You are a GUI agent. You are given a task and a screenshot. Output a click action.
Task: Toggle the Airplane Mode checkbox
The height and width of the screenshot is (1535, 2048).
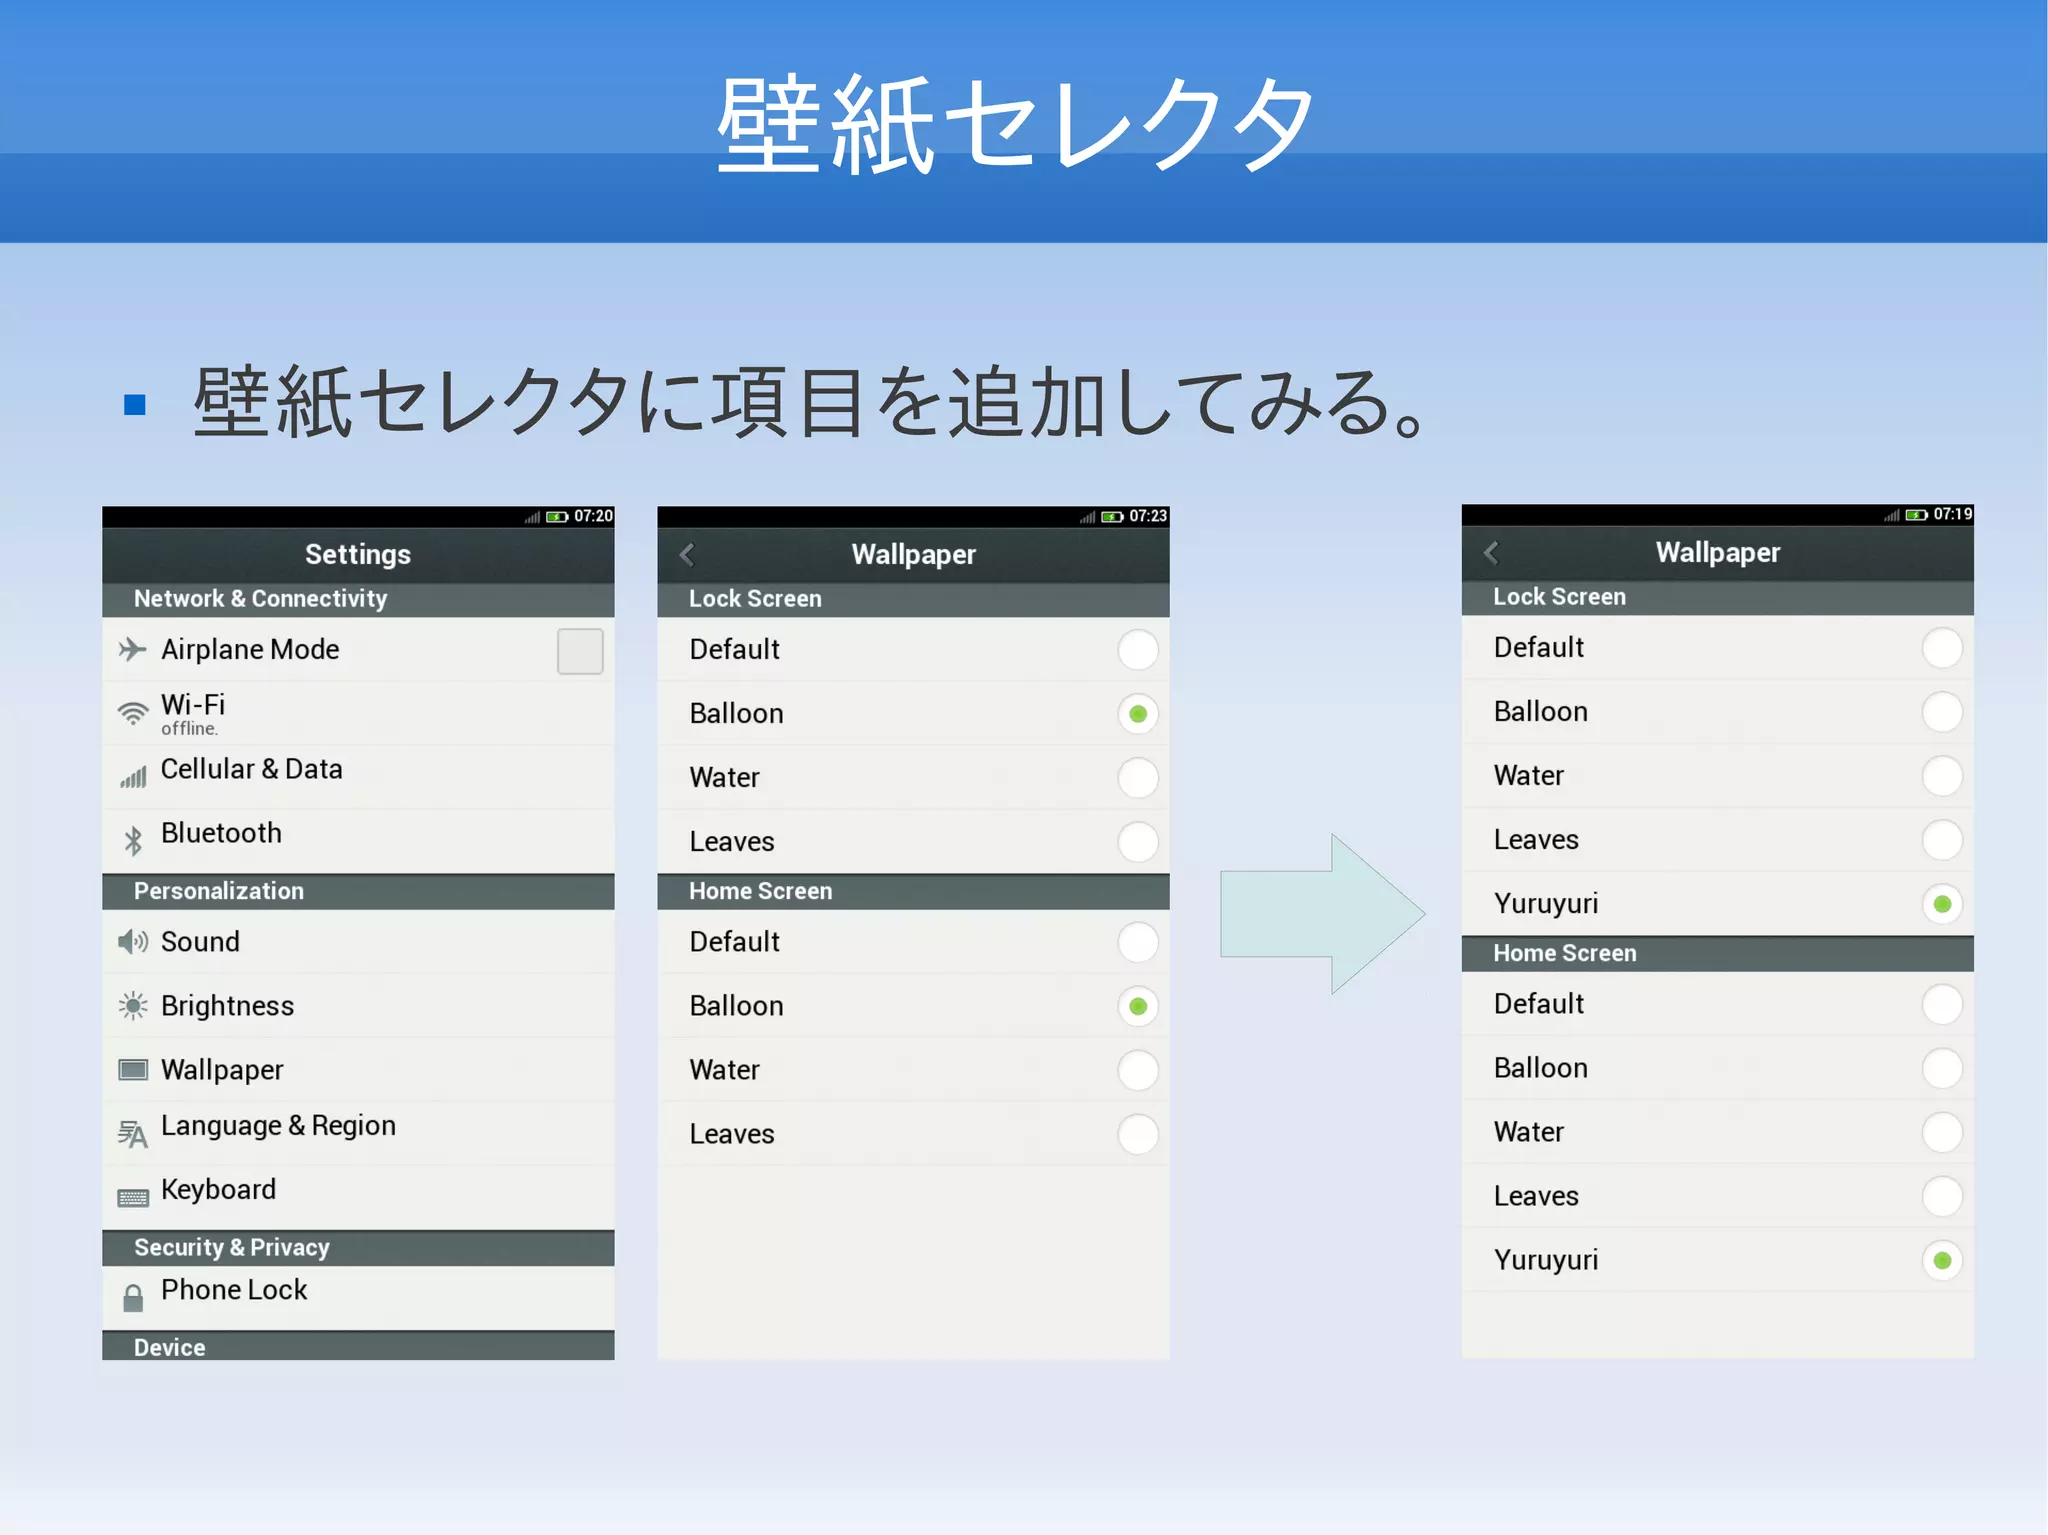[x=580, y=651]
